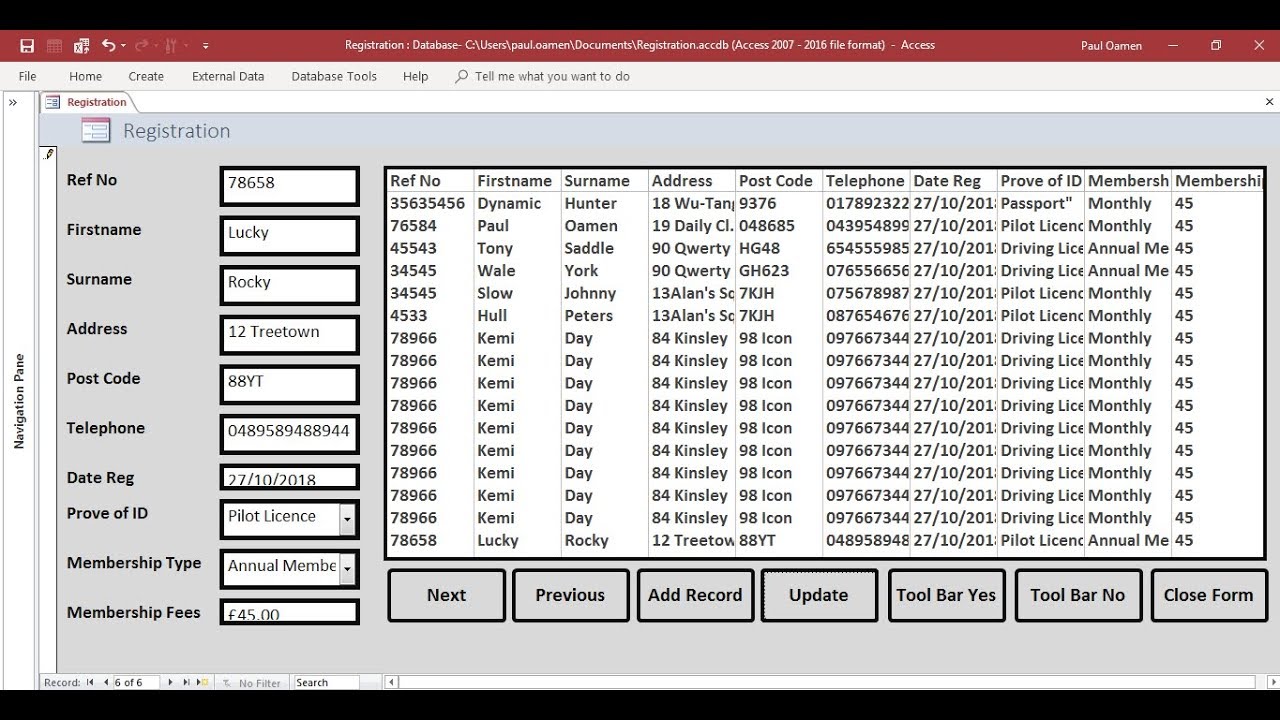Screen dimensions: 1280x720
Task: Select the list row with Ref No 35635456
Action: pyautogui.click(x=825, y=203)
